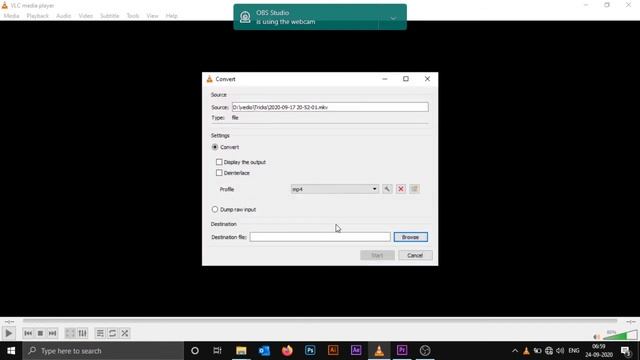Open Illustrator from taskbar
The image size is (640, 360).
click(x=333, y=351)
